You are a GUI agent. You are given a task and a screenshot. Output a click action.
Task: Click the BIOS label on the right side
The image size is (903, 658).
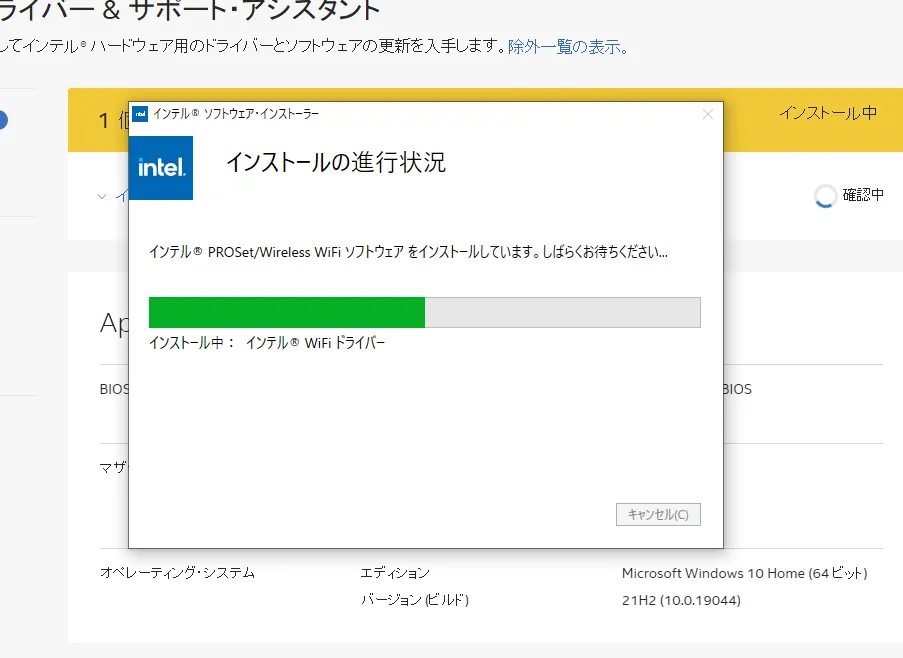738,389
